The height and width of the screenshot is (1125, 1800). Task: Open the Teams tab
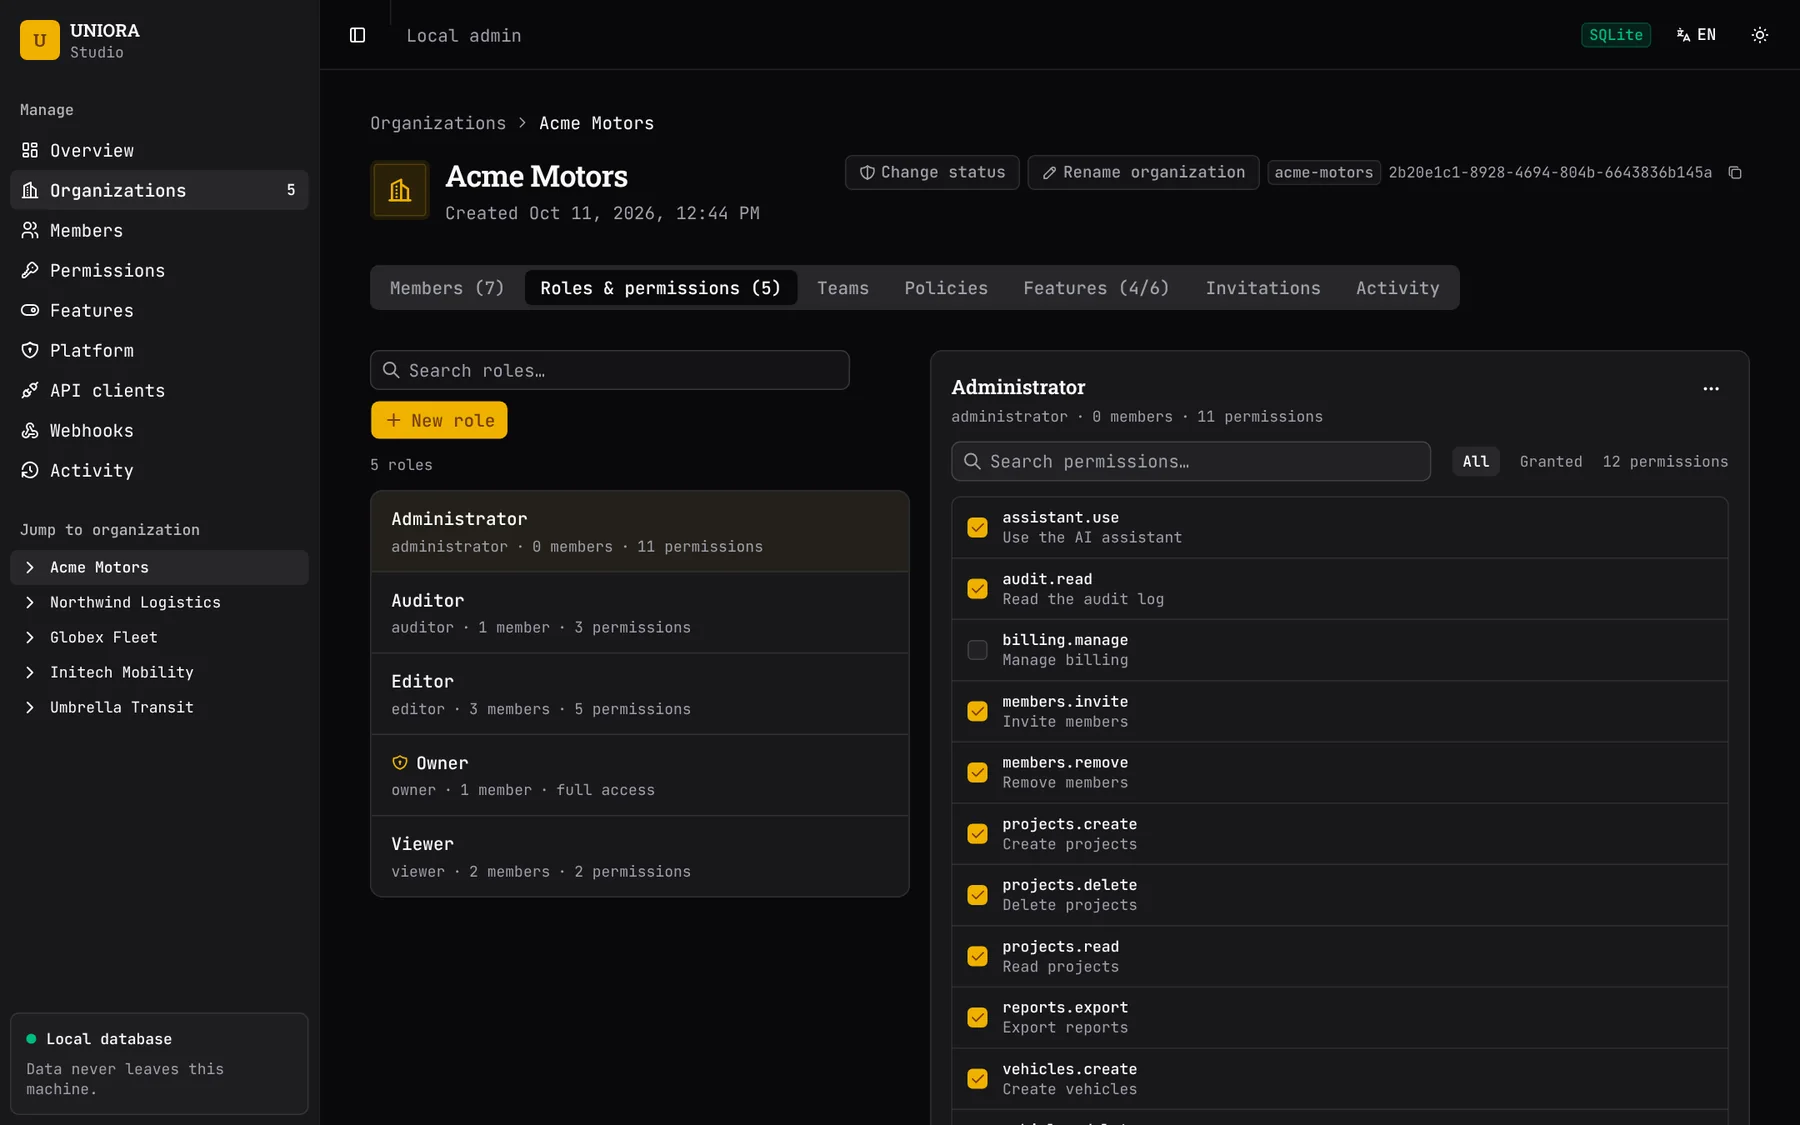click(x=843, y=288)
